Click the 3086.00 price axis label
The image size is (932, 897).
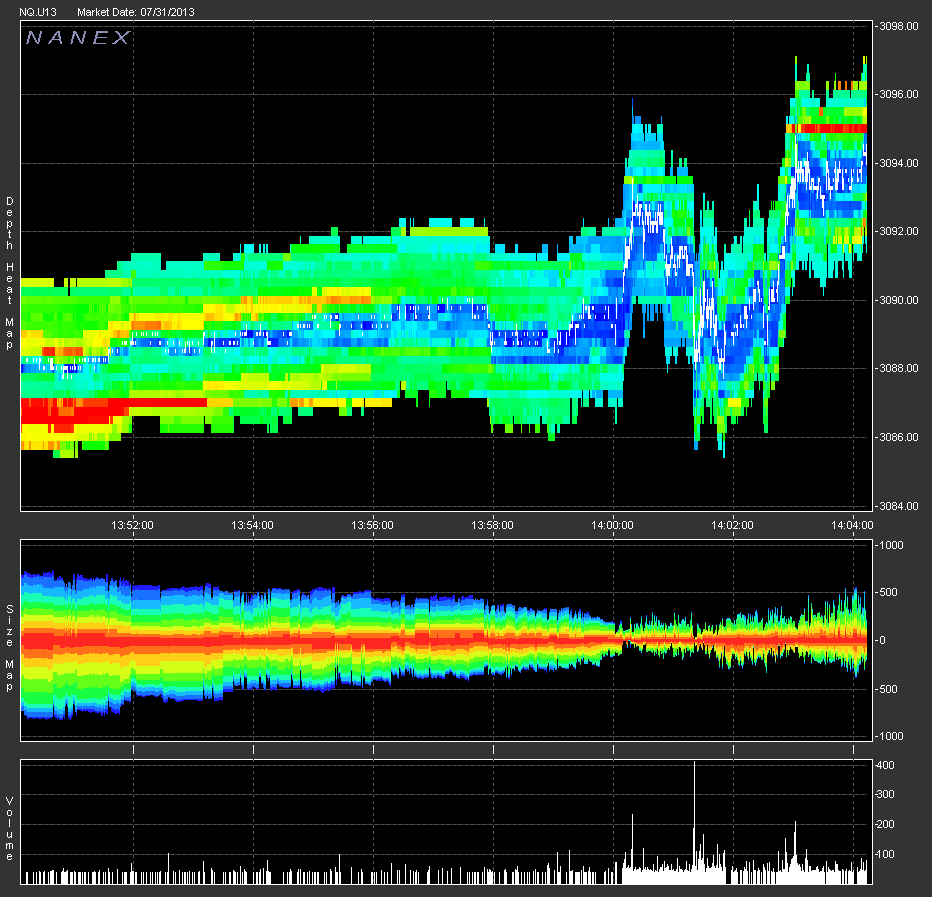tap(899, 438)
